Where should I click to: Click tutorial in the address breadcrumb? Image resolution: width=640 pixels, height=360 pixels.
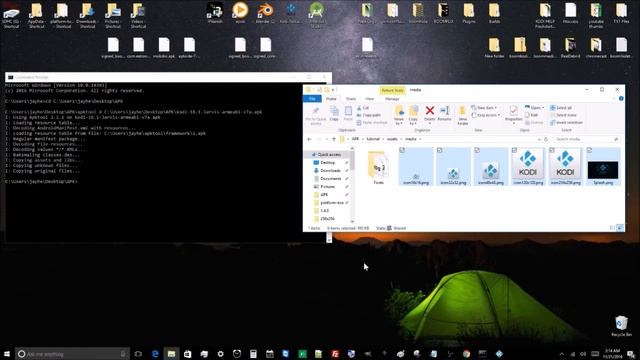click(373, 139)
